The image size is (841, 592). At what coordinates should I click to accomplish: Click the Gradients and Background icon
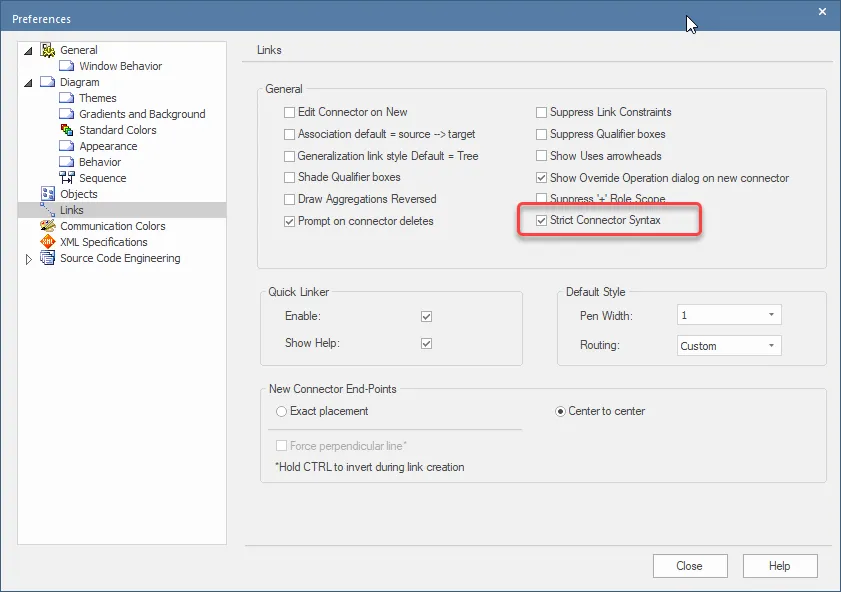(67, 114)
